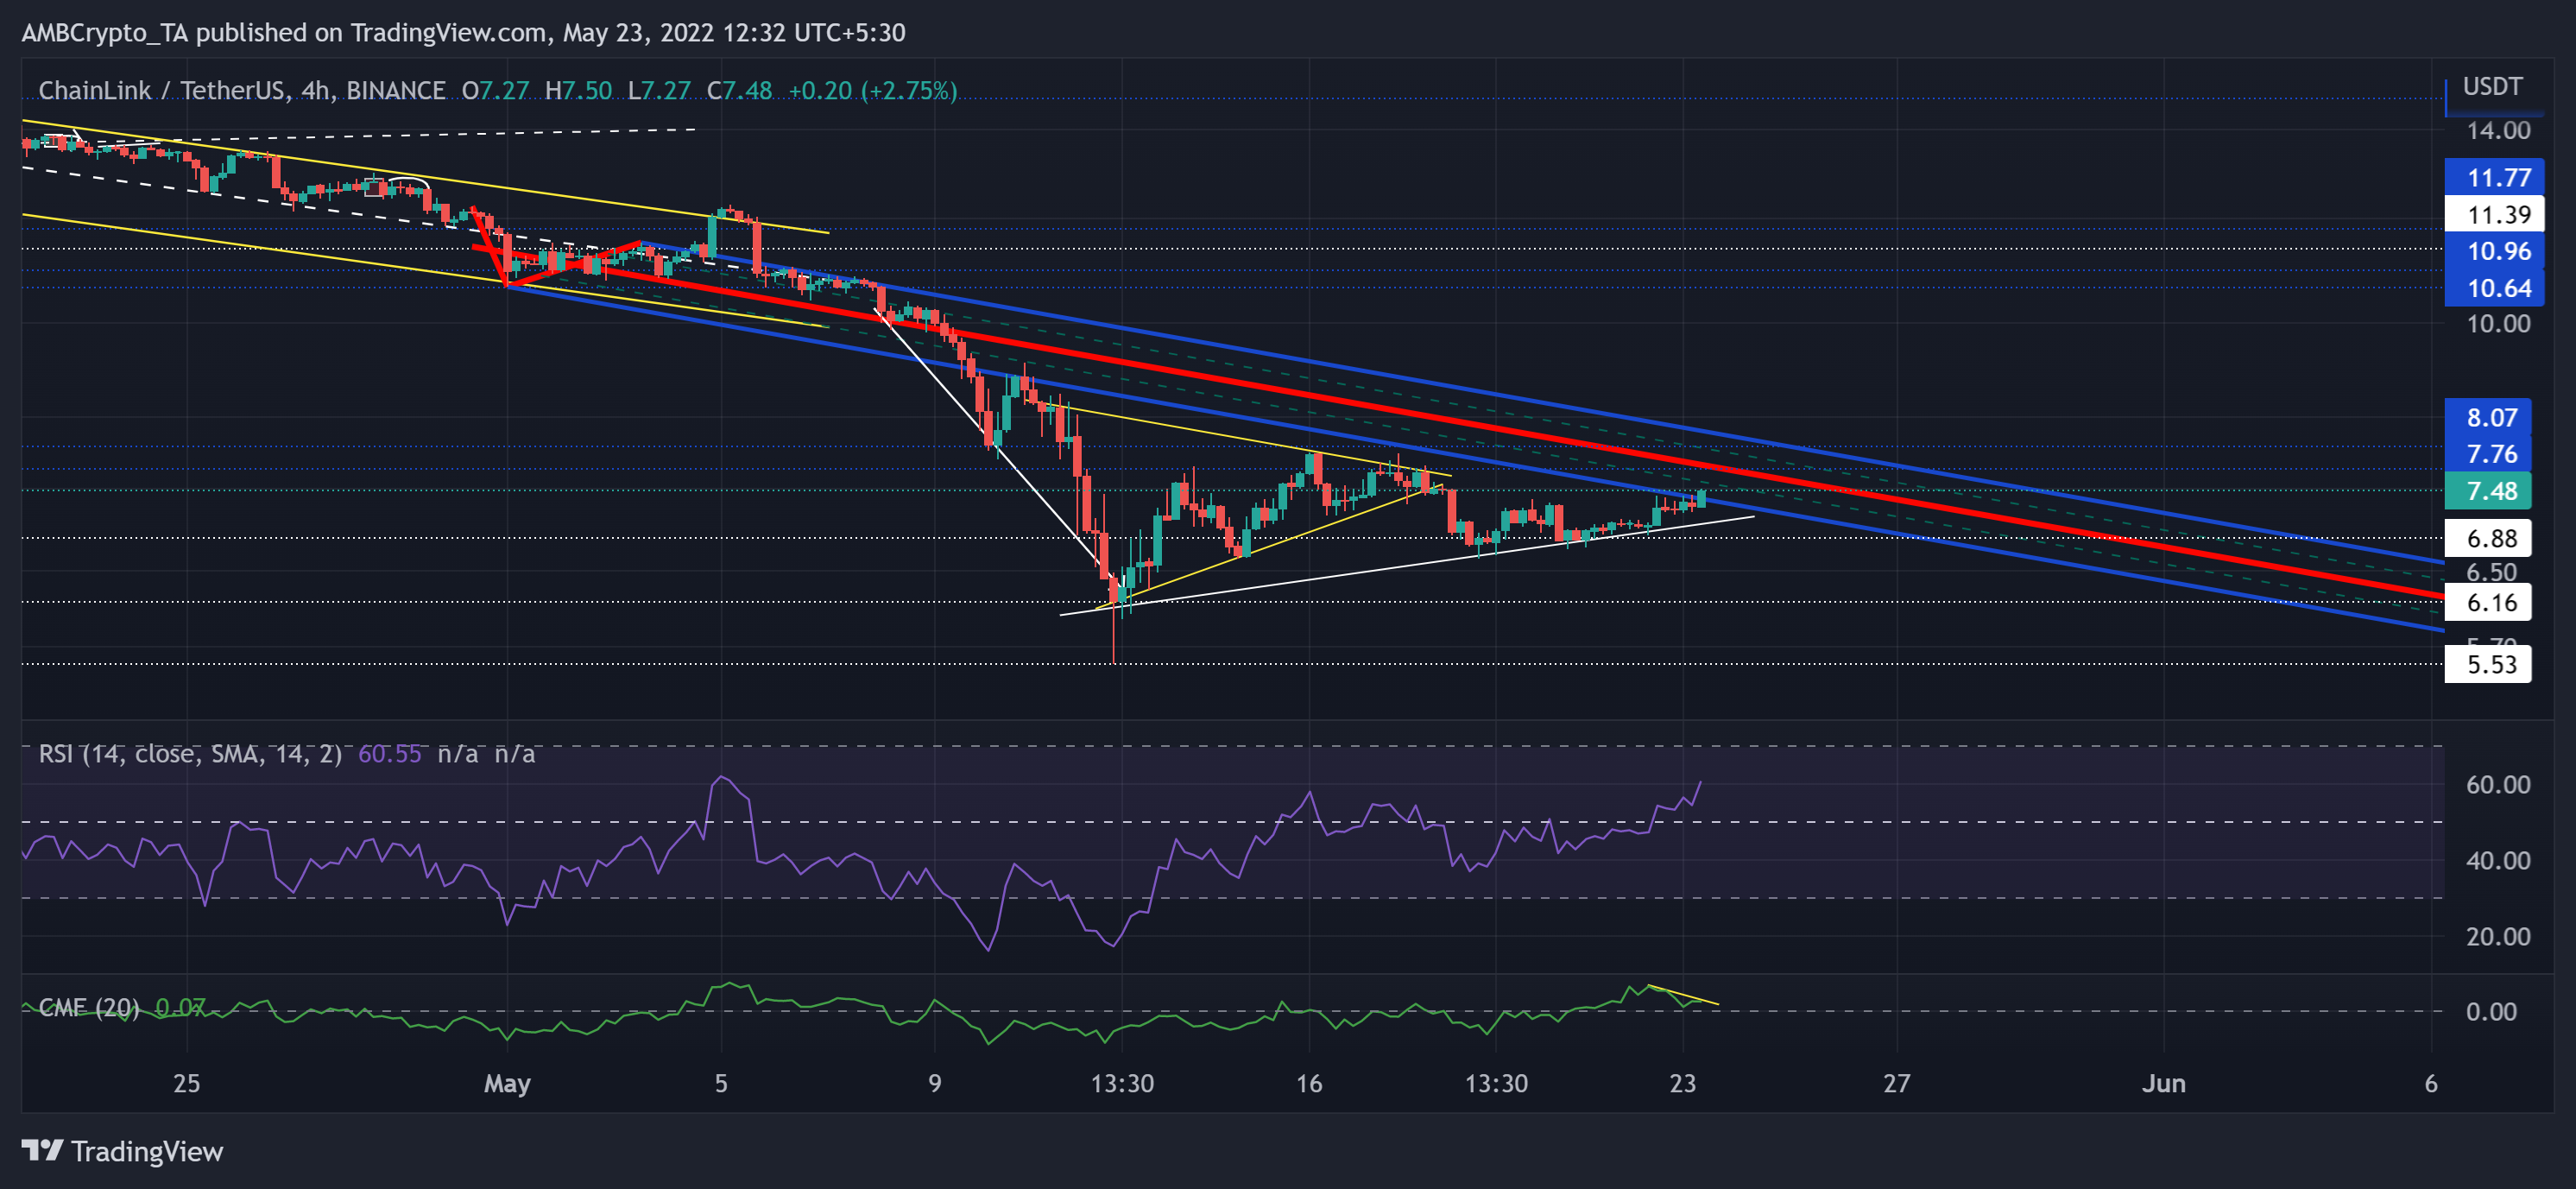Select the 11.77 blue price label

click(x=2494, y=178)
